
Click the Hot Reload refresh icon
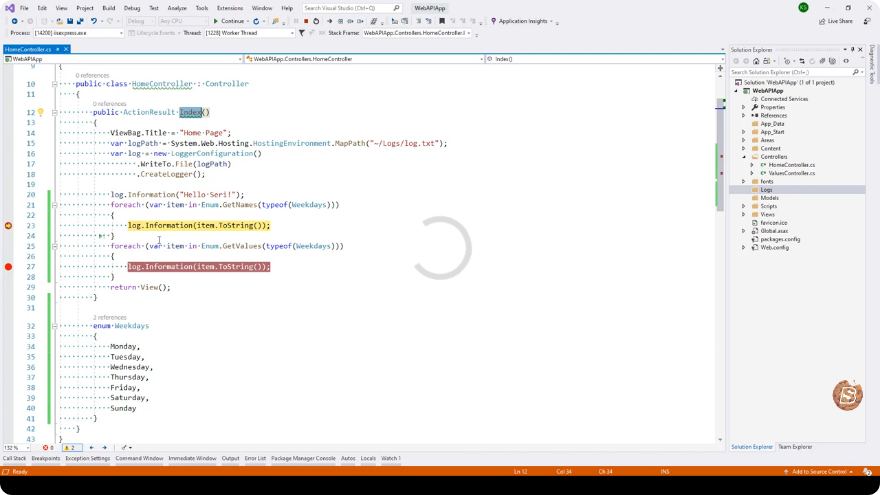pyautogui.click(x=256, y=21)
